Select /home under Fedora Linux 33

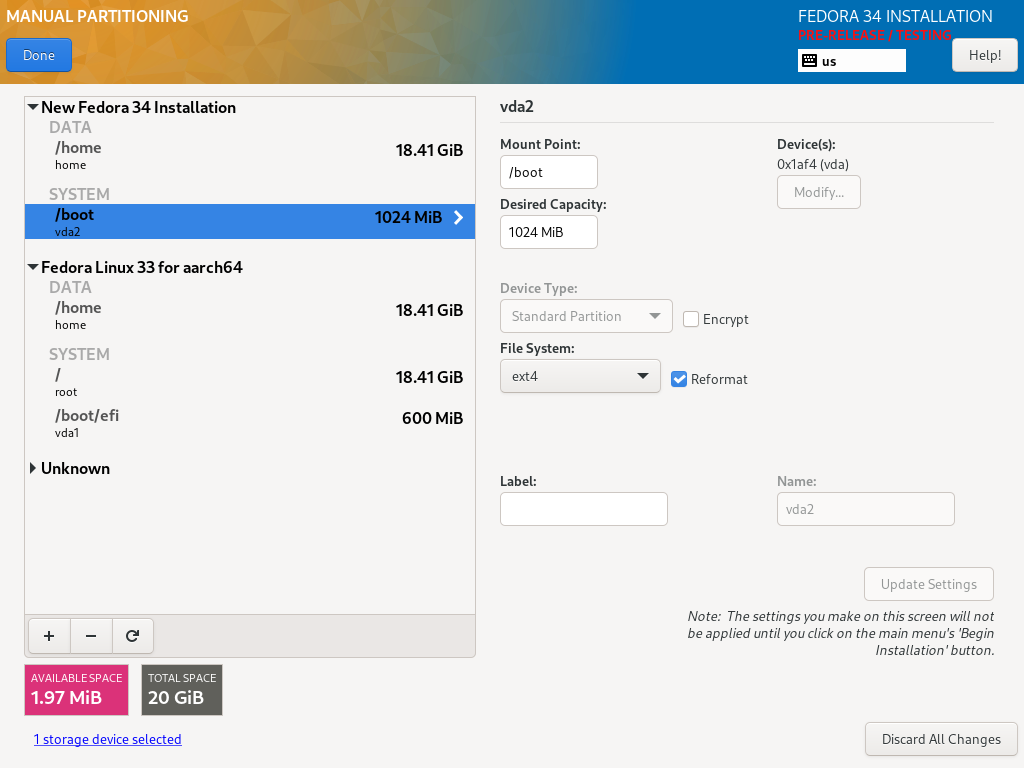(x=250, y=315)
